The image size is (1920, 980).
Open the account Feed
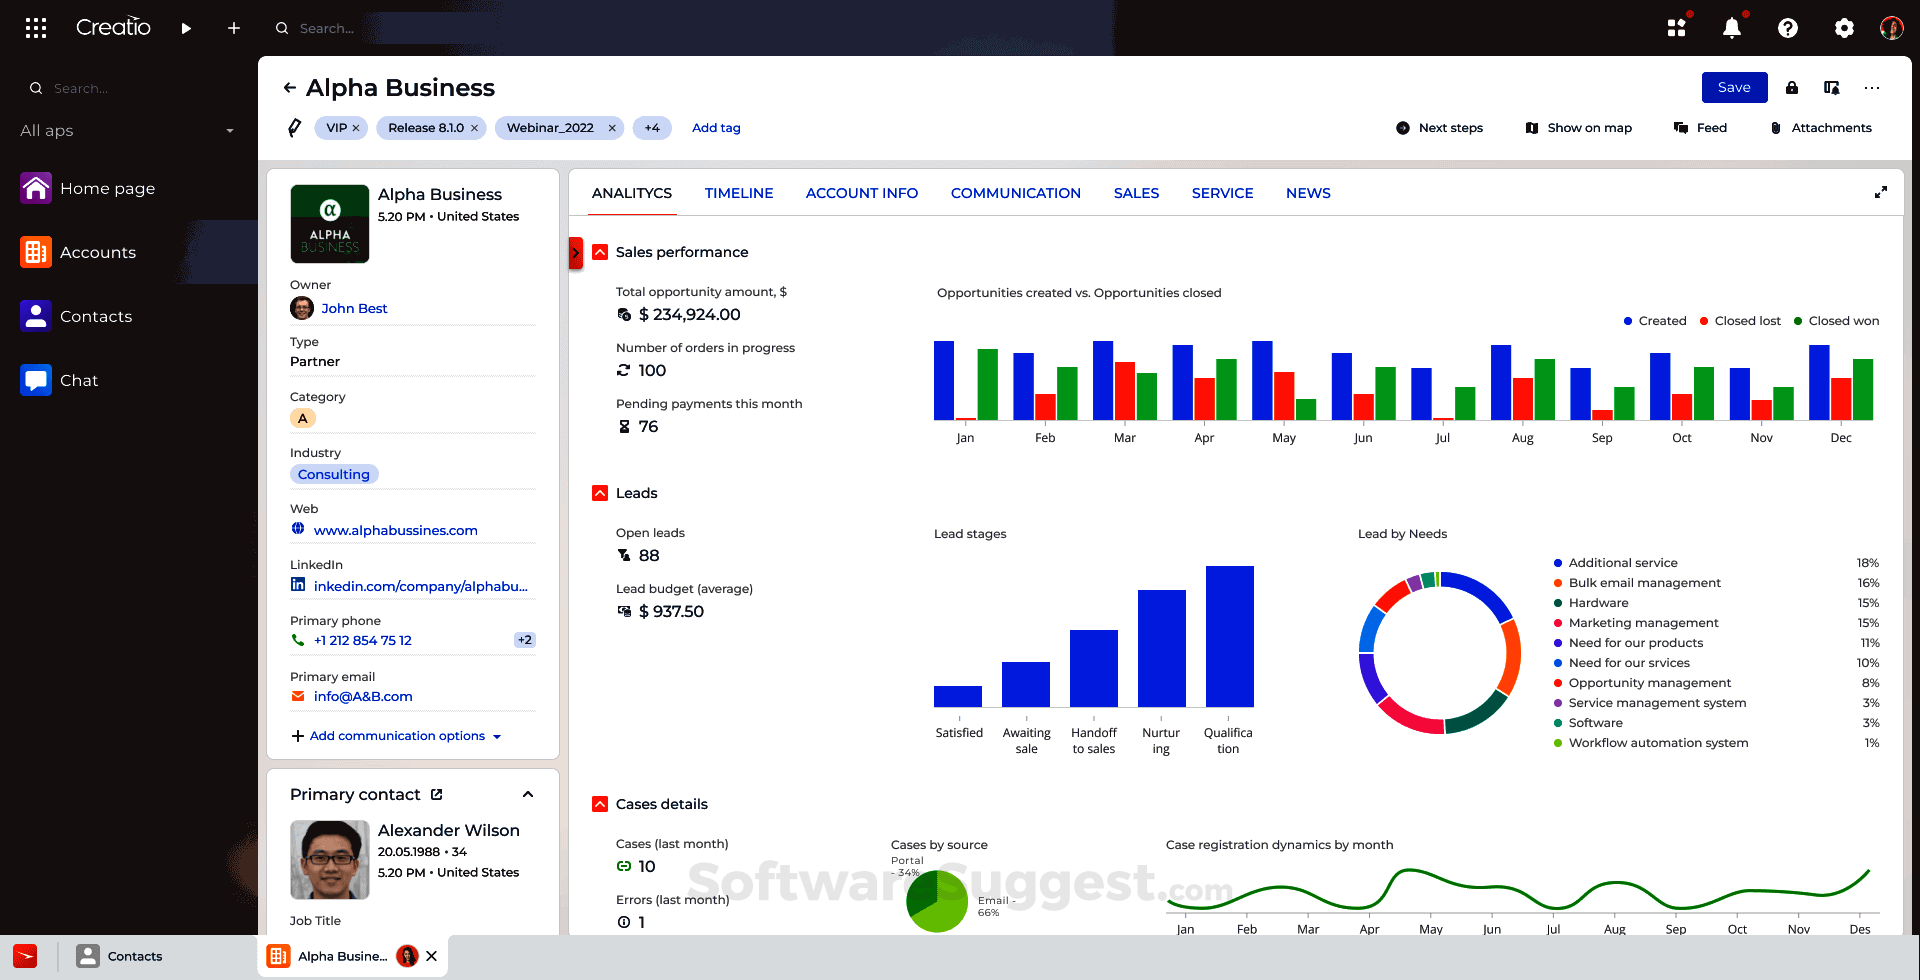coord(1700,128)
